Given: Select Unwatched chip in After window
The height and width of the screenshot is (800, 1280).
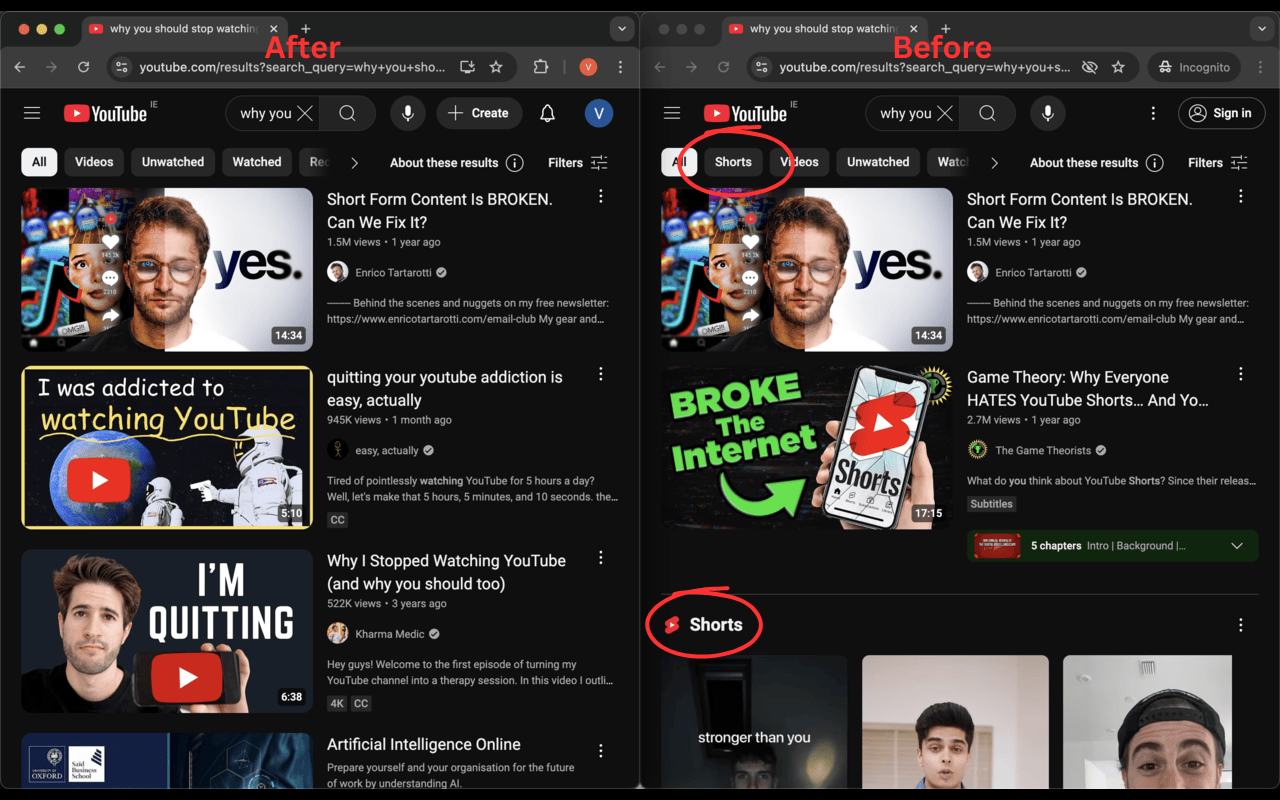Looking at the screenshot, I should (x=173, y=162).
